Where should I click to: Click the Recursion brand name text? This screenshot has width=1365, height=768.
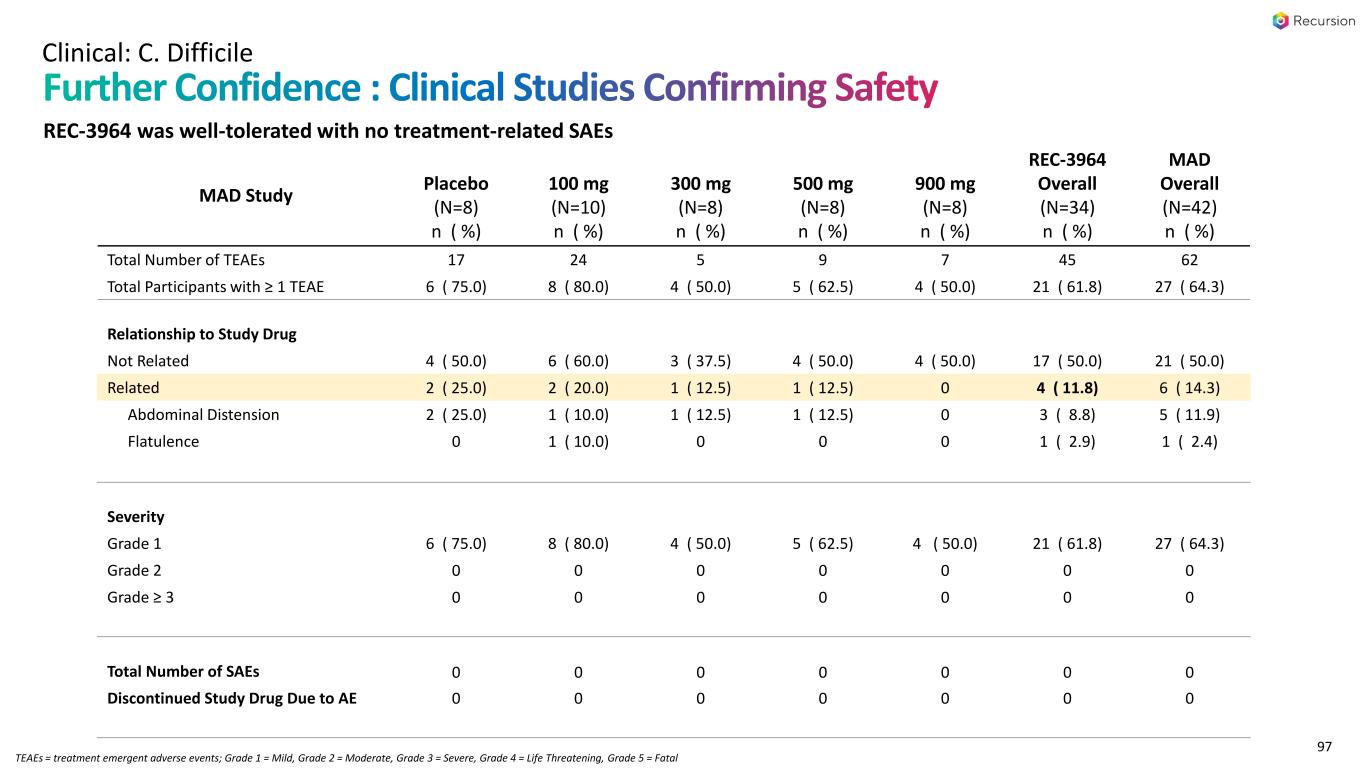tap(1323, 21)
